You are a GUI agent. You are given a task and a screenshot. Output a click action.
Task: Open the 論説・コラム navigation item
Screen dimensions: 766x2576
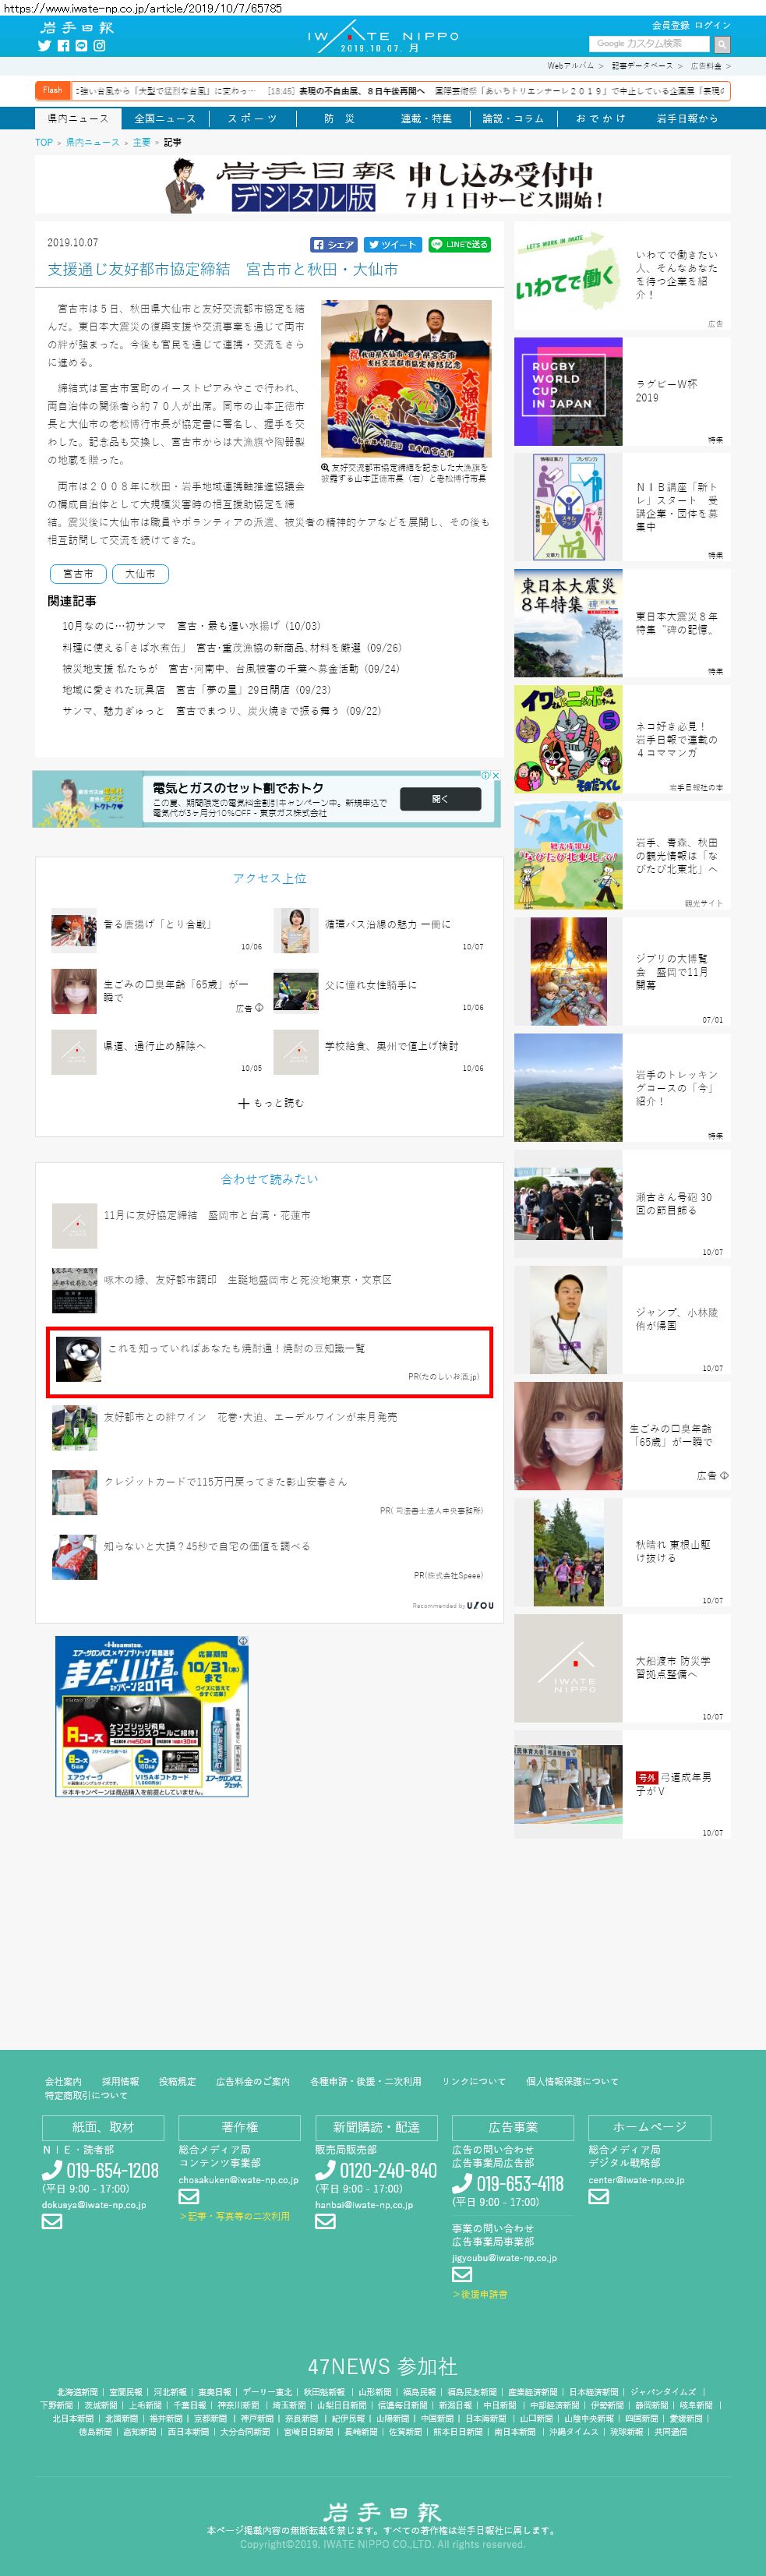tap(513, 119)
